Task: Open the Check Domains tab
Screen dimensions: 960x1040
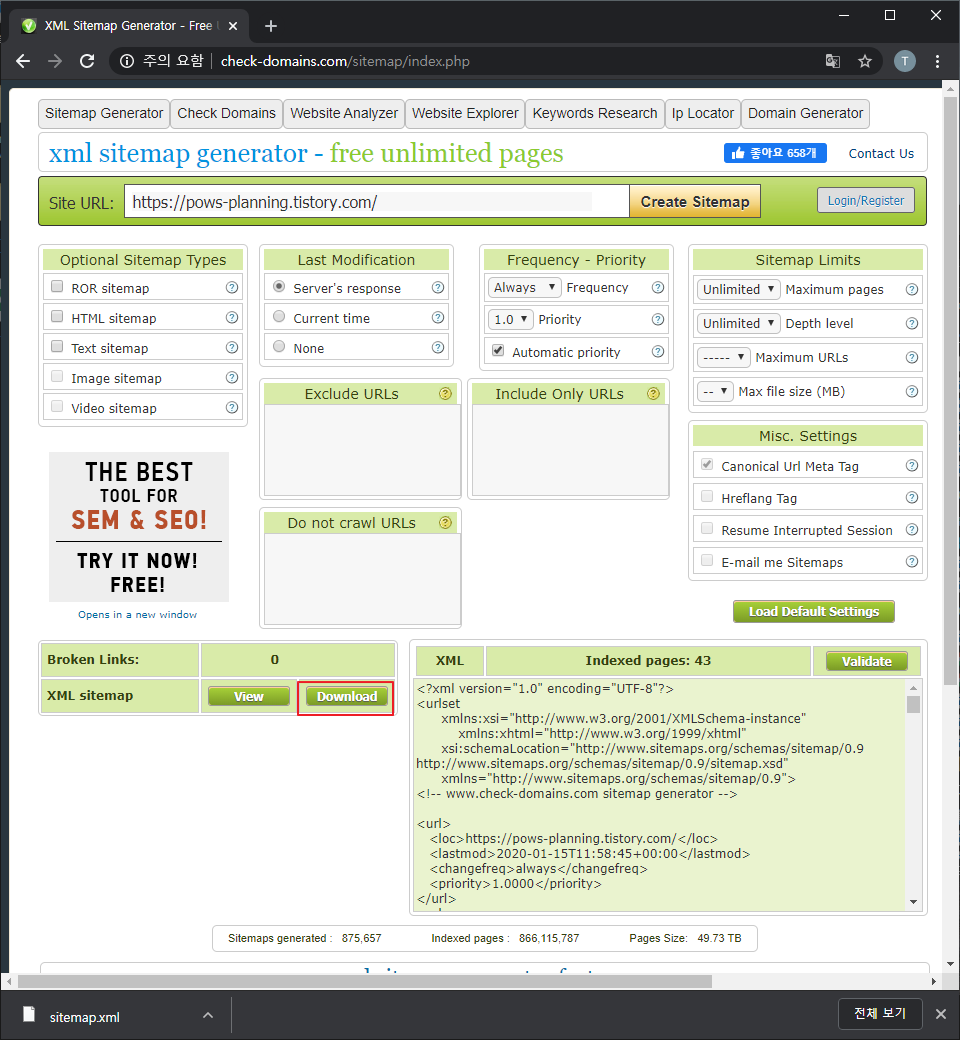Action: click(226, 113)
